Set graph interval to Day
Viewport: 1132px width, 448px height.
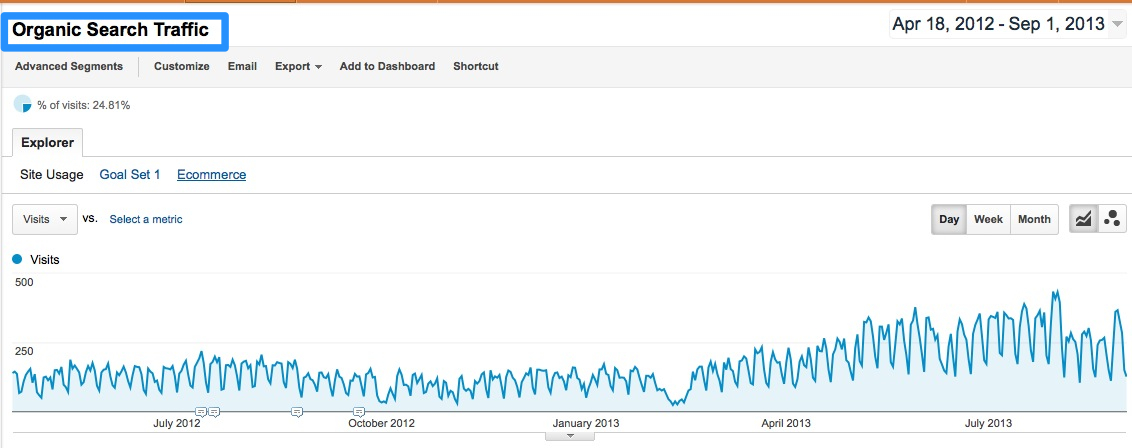(948, 219)
